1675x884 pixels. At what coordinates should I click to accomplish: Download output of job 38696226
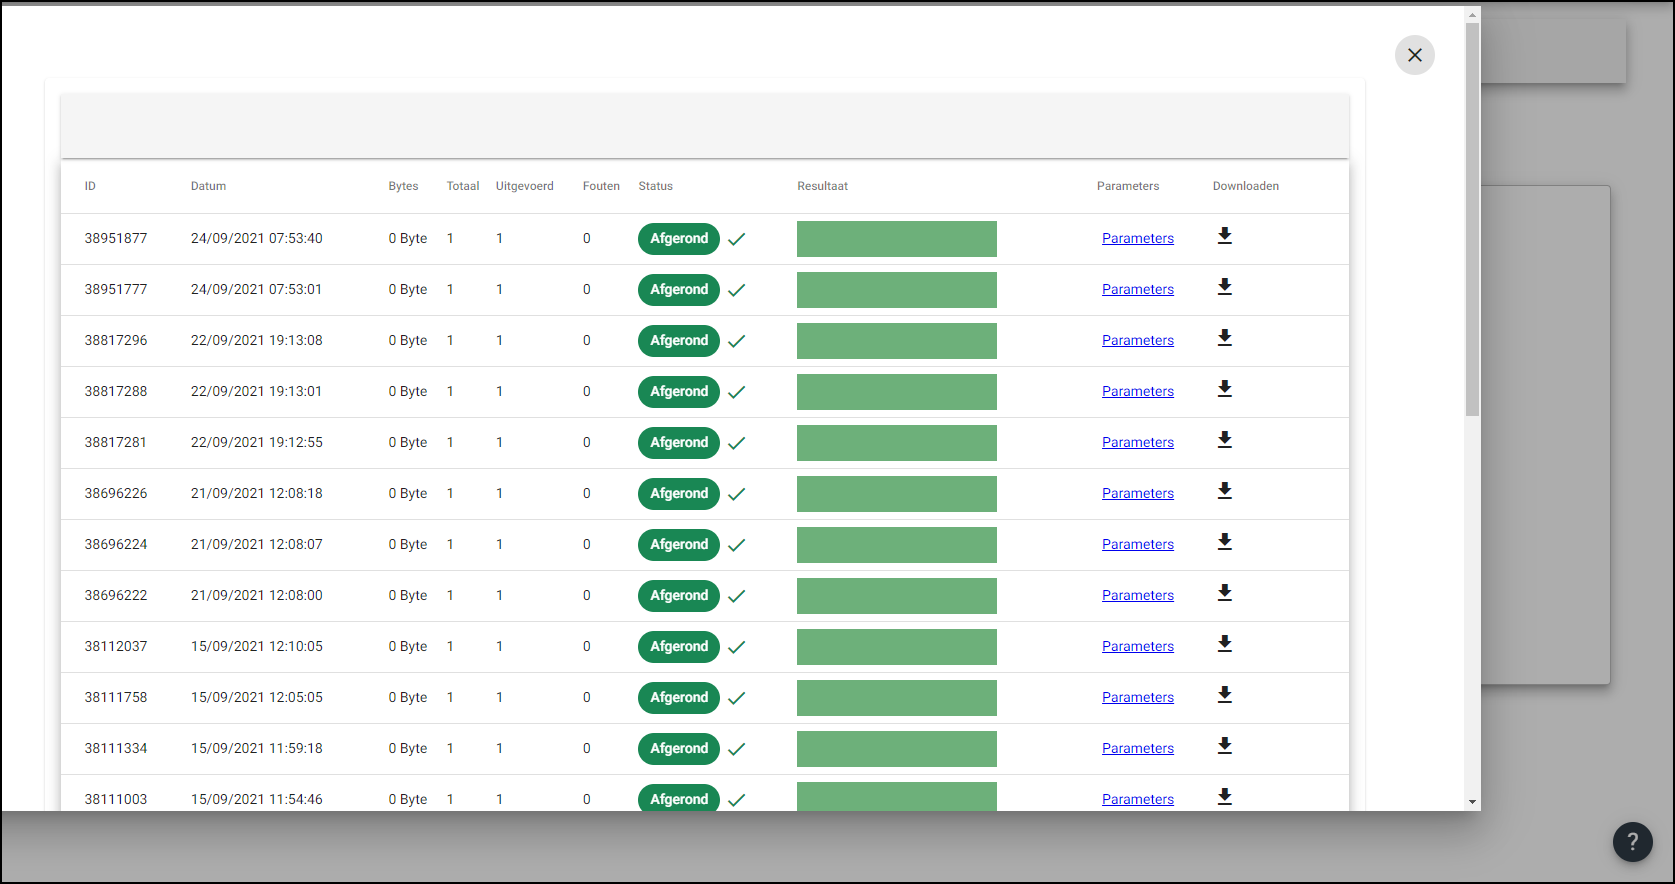coord(1224,491)
